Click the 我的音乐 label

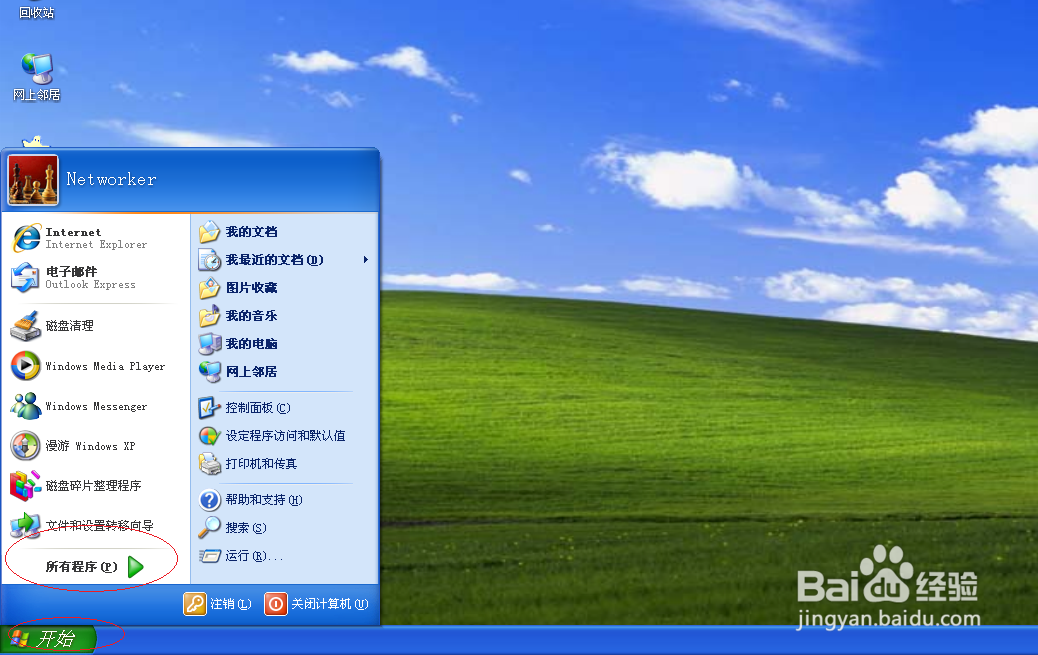[252, 316]
